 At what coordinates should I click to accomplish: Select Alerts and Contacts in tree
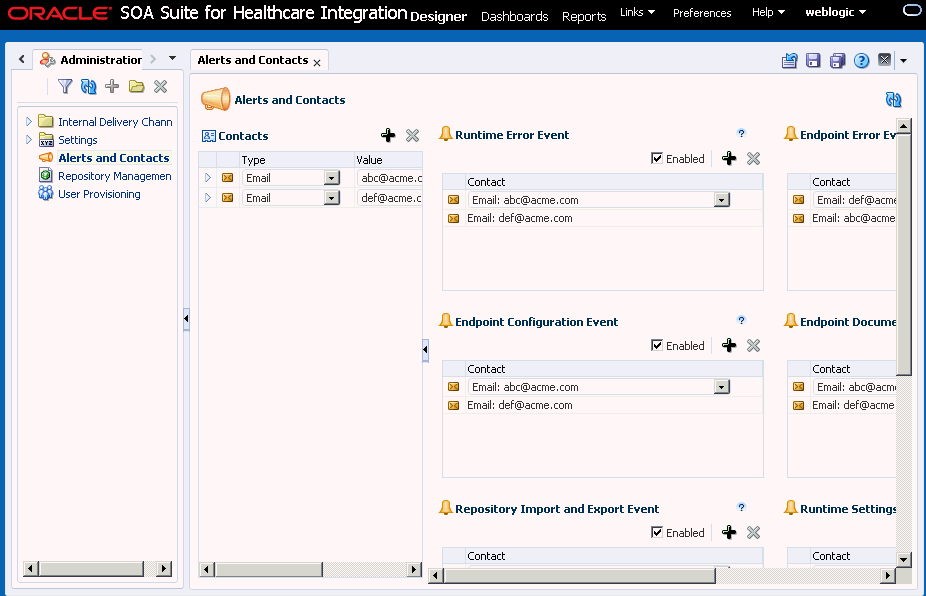(x=113, y=158)
